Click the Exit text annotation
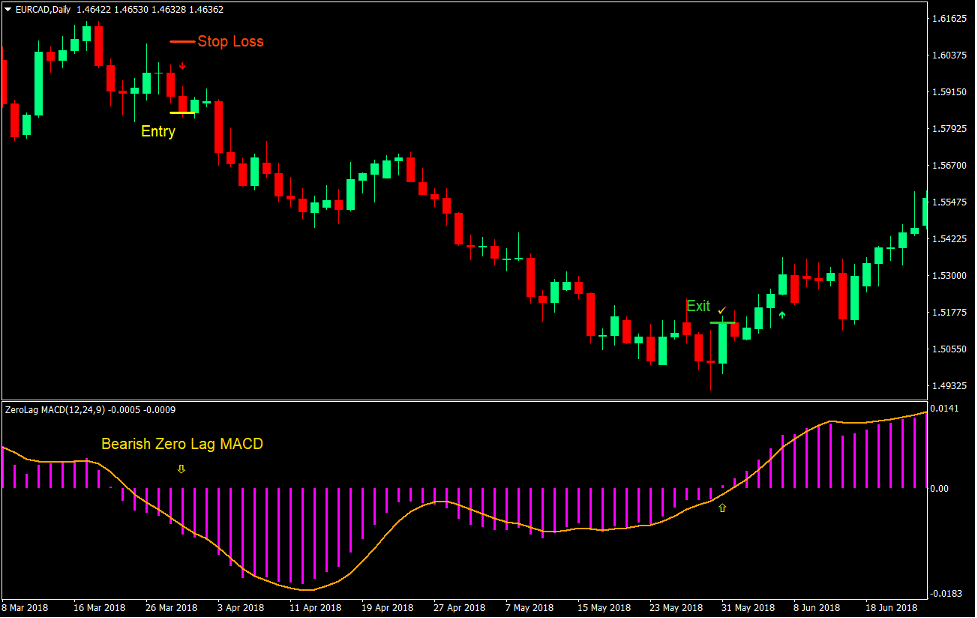 [698, 306]
